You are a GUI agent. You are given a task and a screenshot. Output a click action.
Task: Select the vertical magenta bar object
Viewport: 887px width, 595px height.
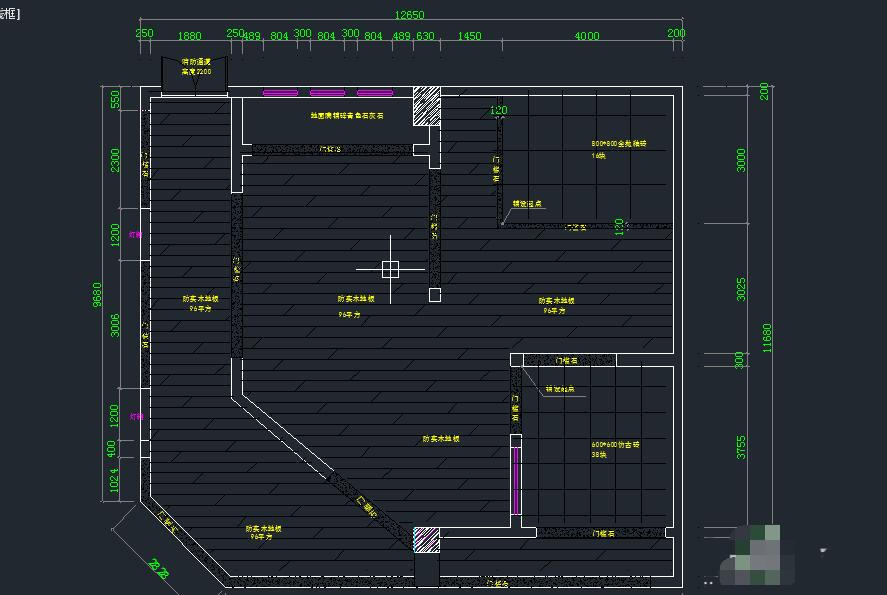point(515,480)
